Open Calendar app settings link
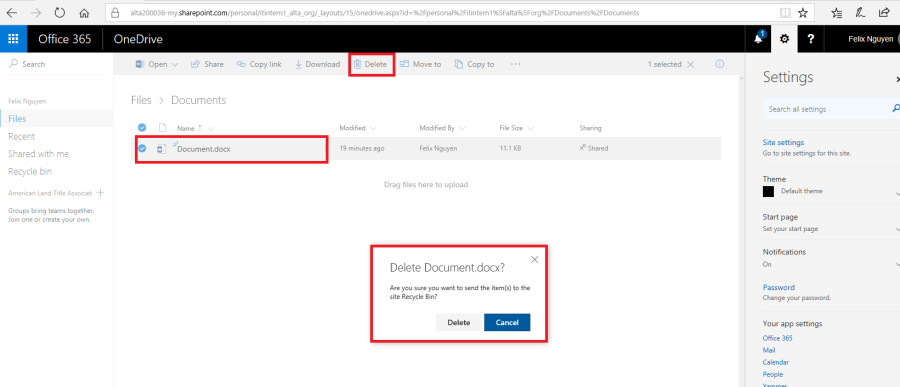Image resolution: width=900 pixels, height=387 pixels. click(775, 362)
